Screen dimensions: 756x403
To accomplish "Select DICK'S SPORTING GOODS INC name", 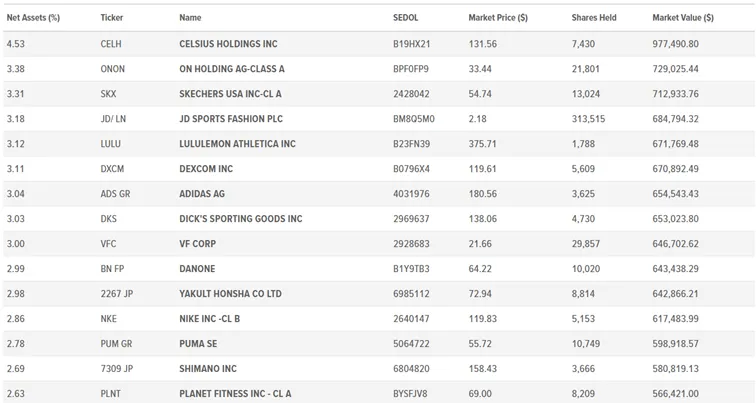I will click(241, 219).
